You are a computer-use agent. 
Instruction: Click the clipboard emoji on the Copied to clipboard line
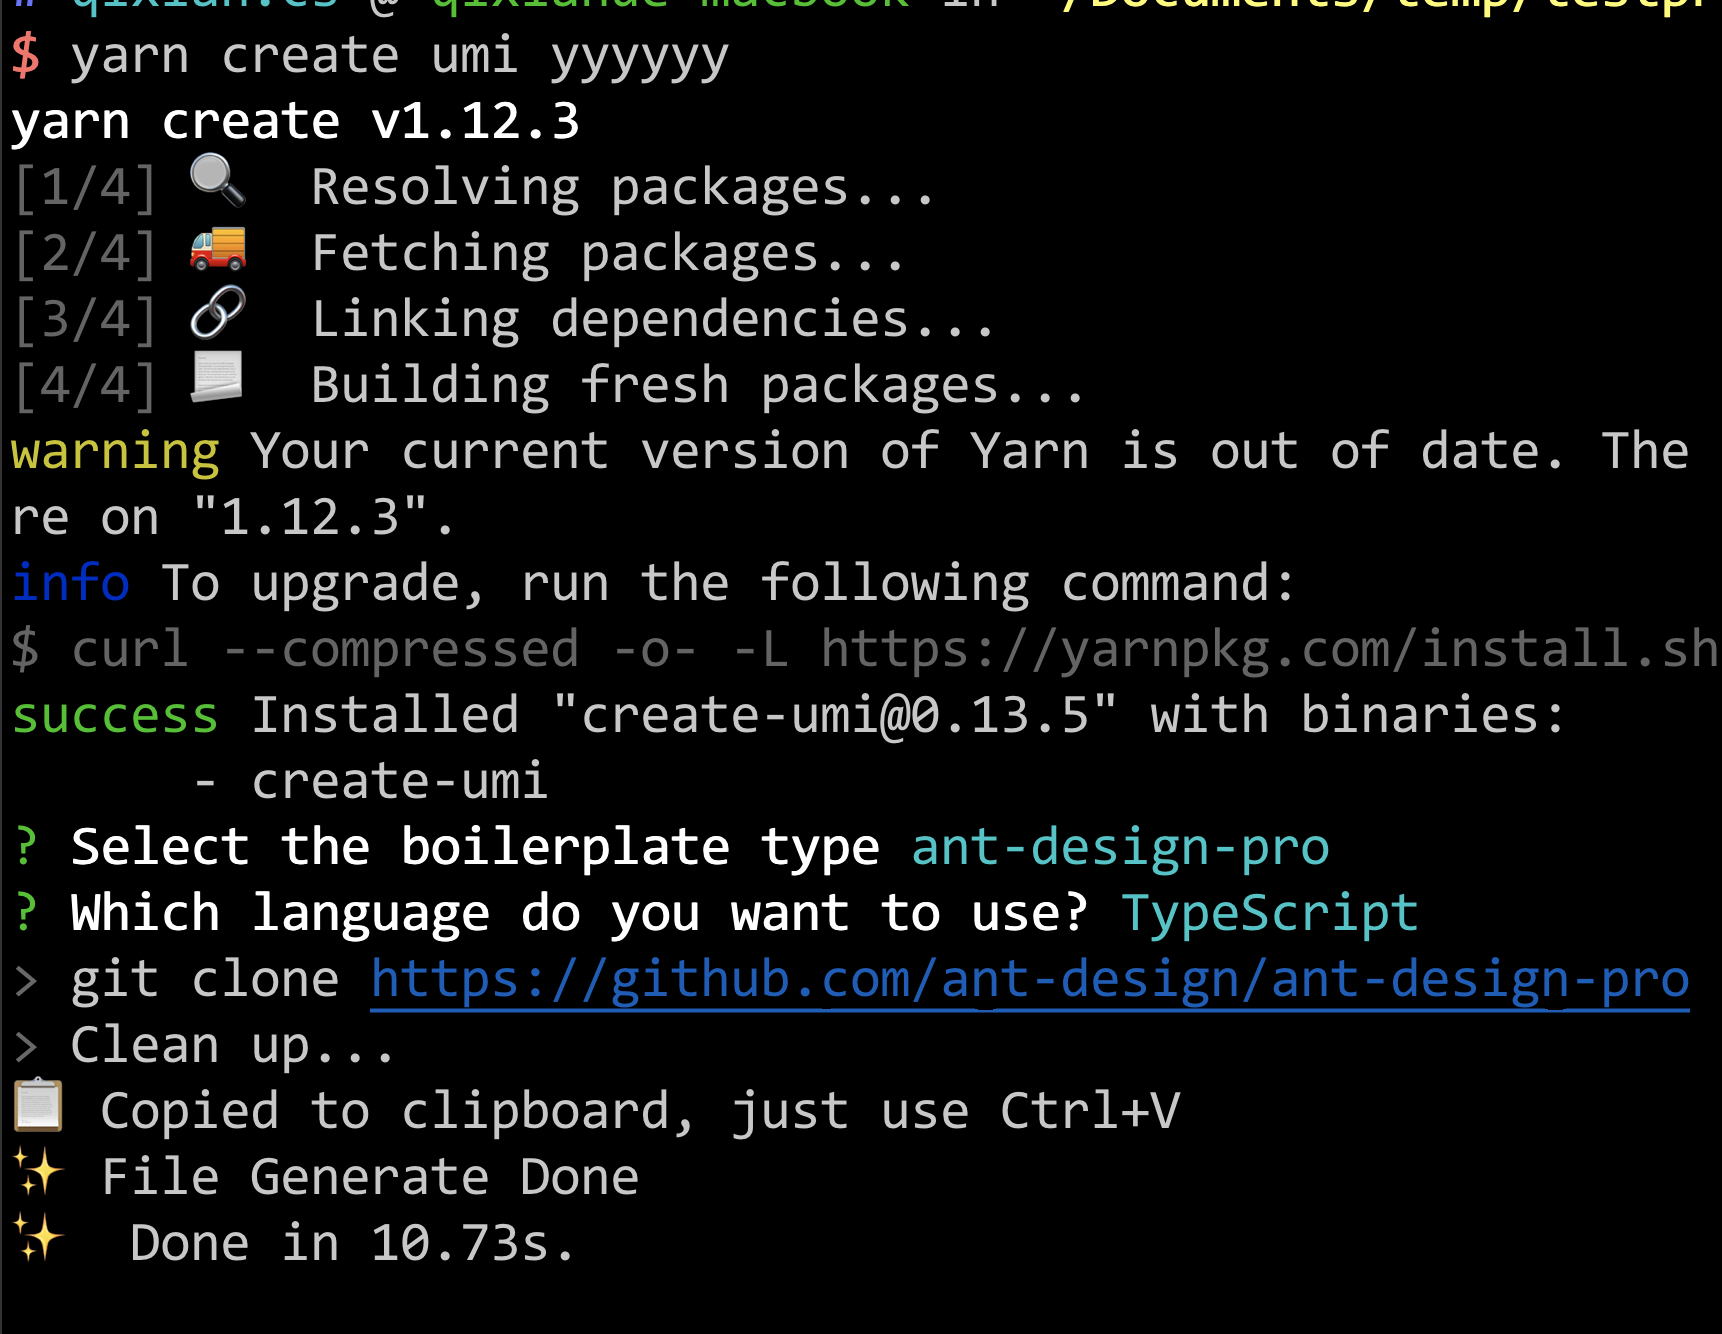39,1106
